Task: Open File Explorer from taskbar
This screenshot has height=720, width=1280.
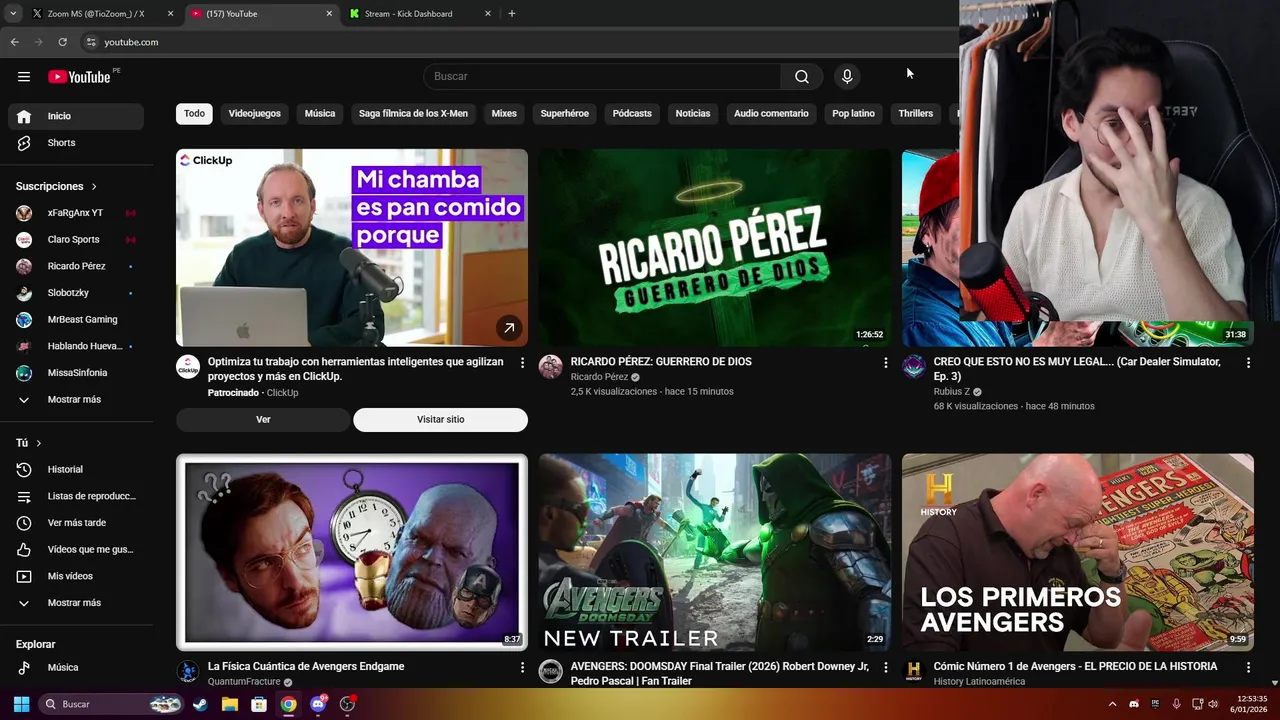Action: coord(229,704)
